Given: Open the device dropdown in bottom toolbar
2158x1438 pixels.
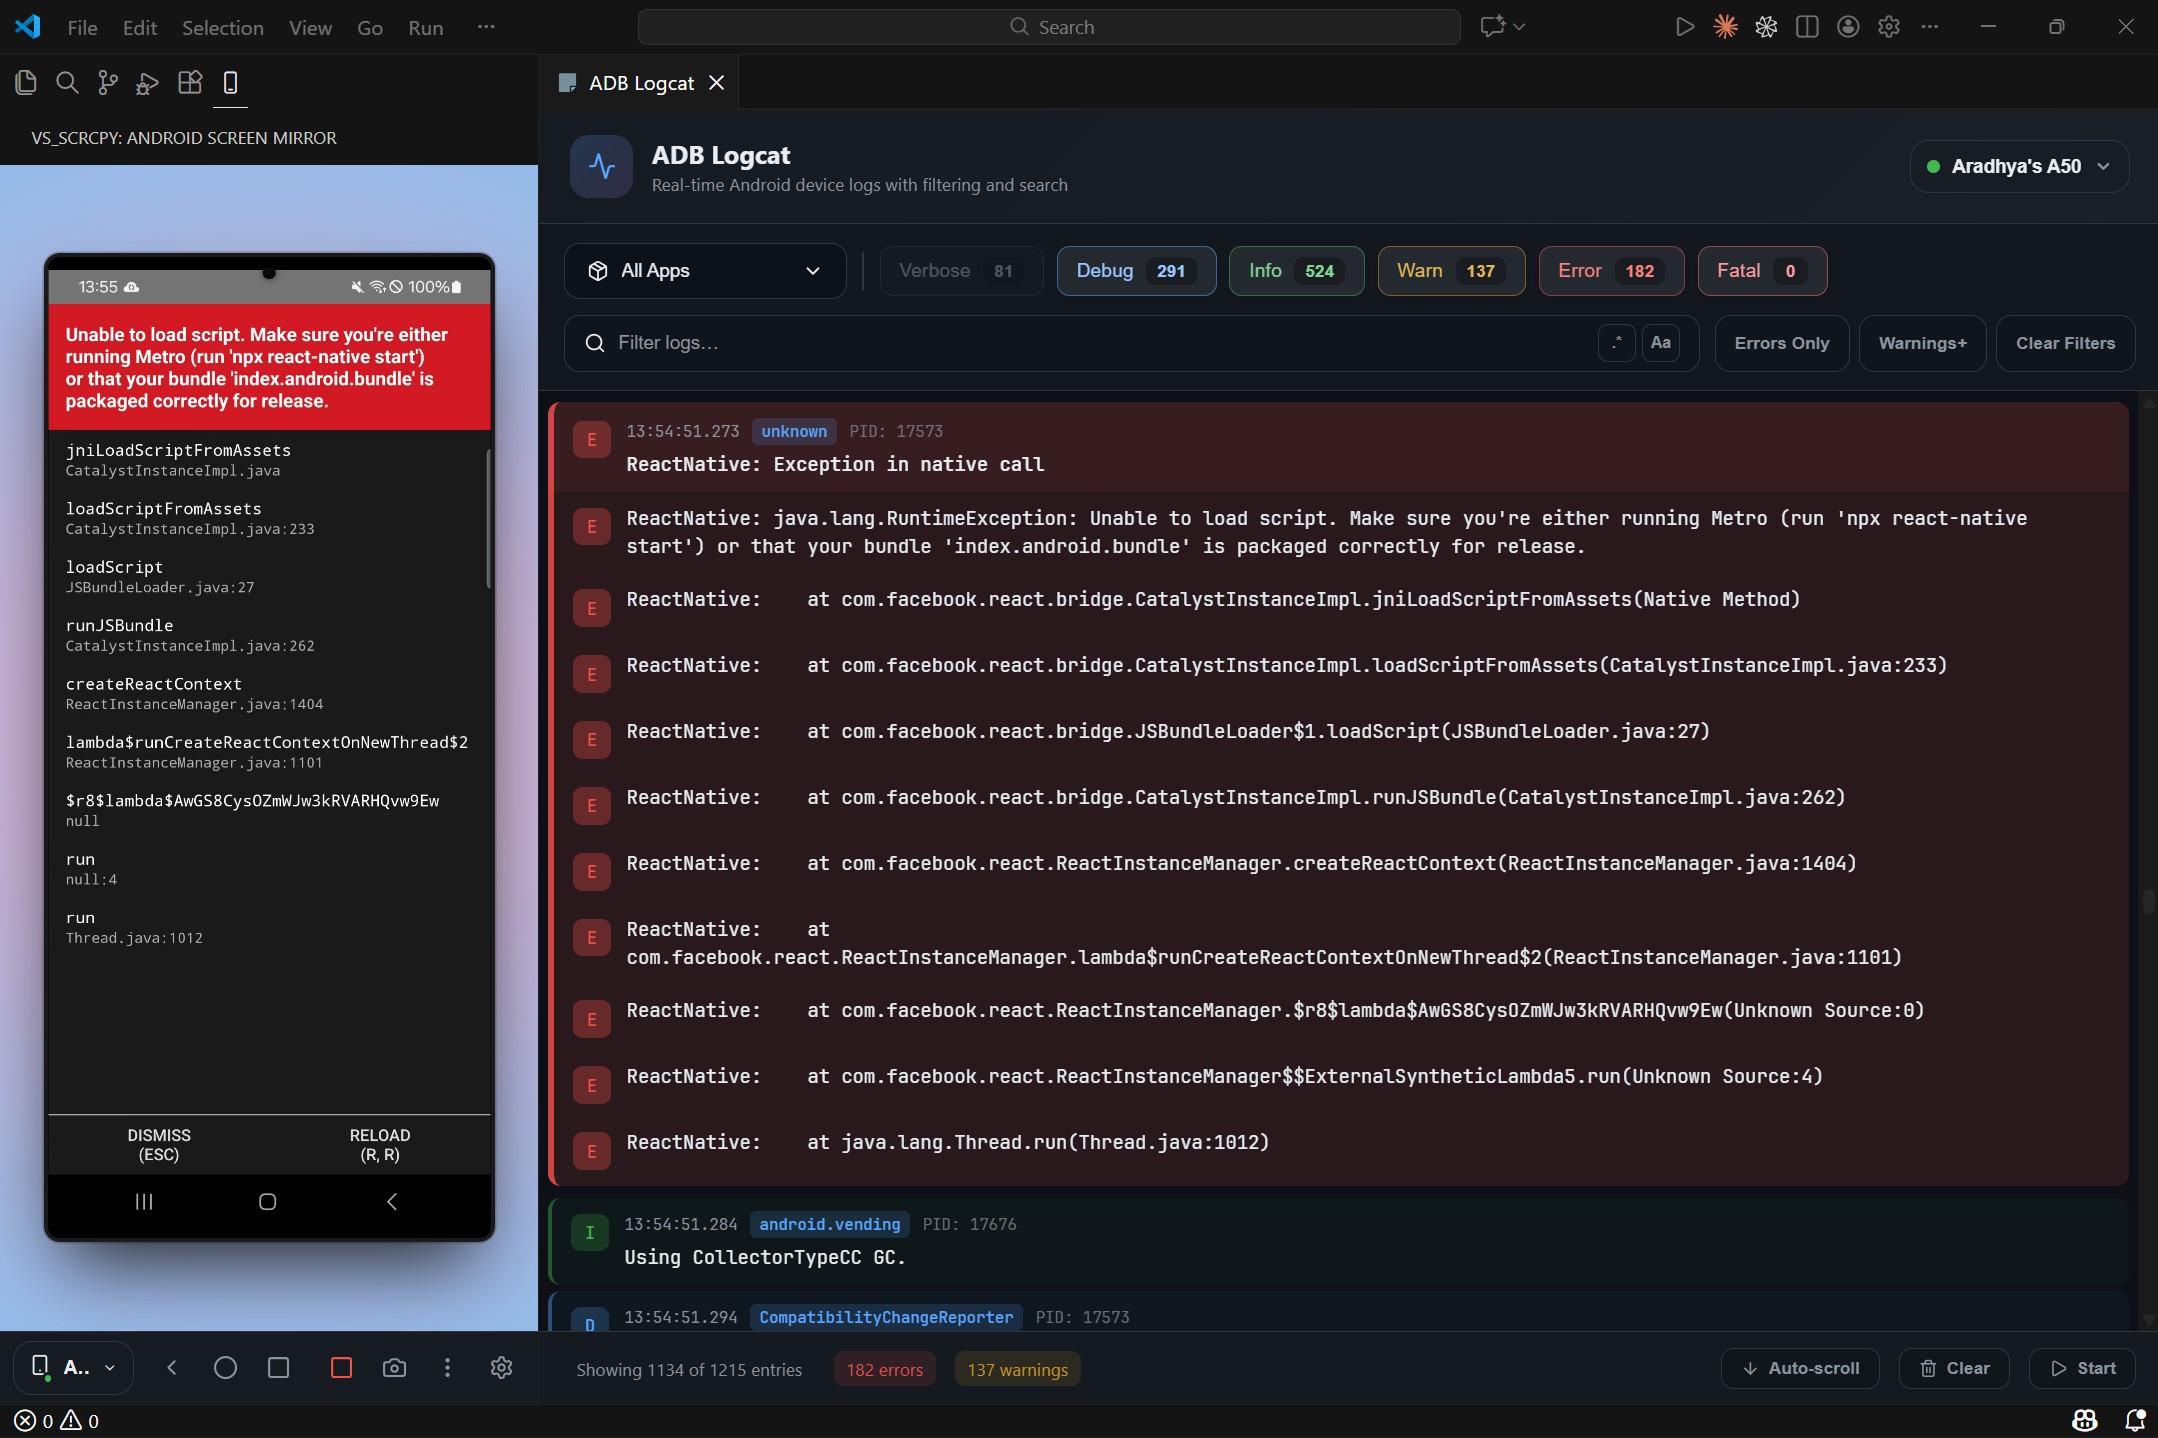Looking at the screenshot, I should tap(74, 1368).
